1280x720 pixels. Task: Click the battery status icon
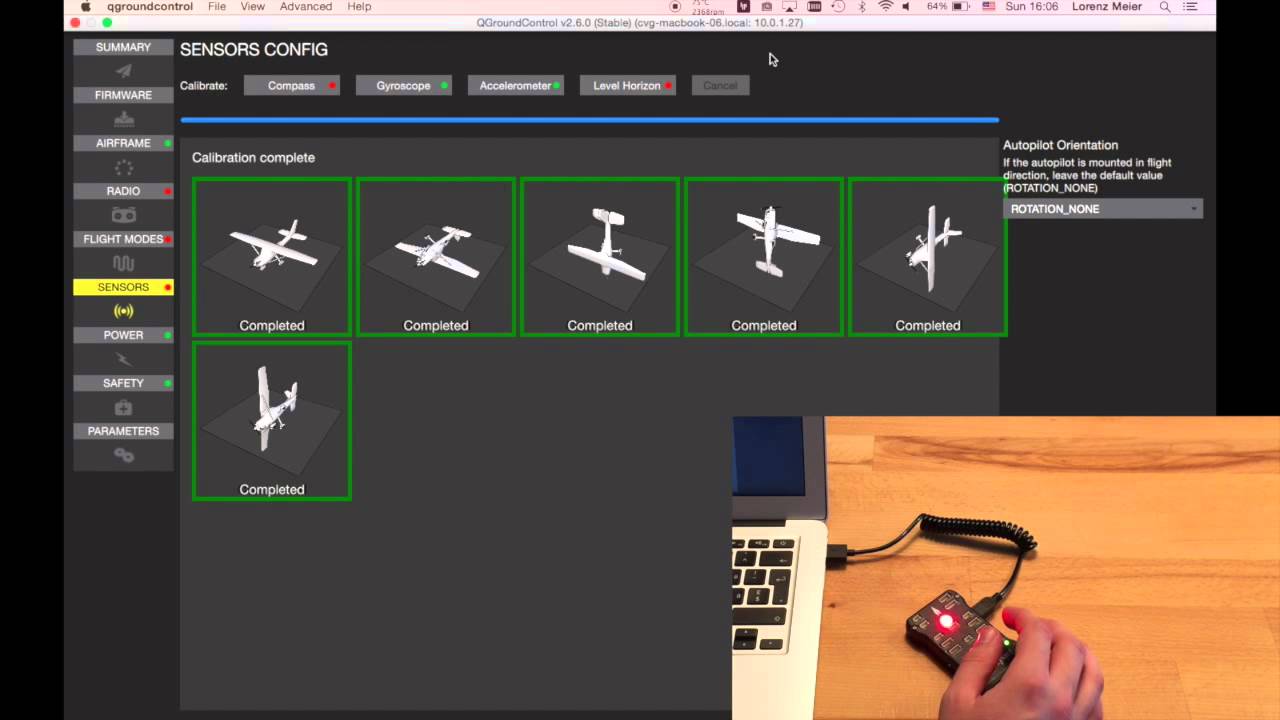959,7
